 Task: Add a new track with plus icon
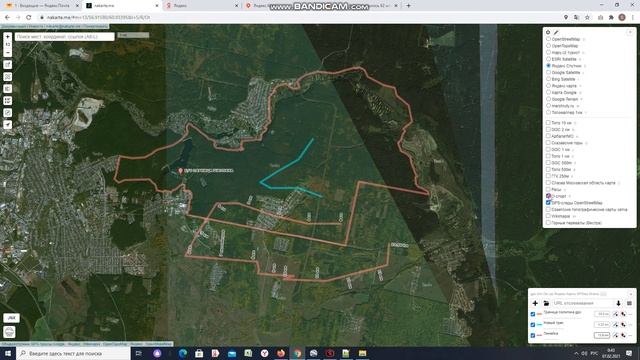pyautogui.click(x=535, y=303)
